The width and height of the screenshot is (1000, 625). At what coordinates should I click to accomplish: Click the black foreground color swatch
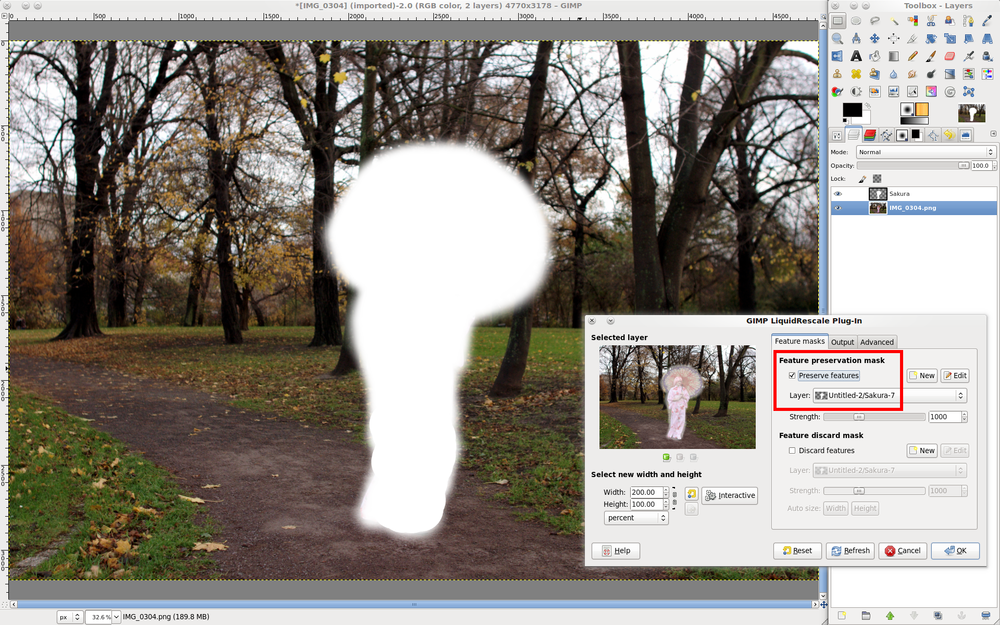coord(851,110)
